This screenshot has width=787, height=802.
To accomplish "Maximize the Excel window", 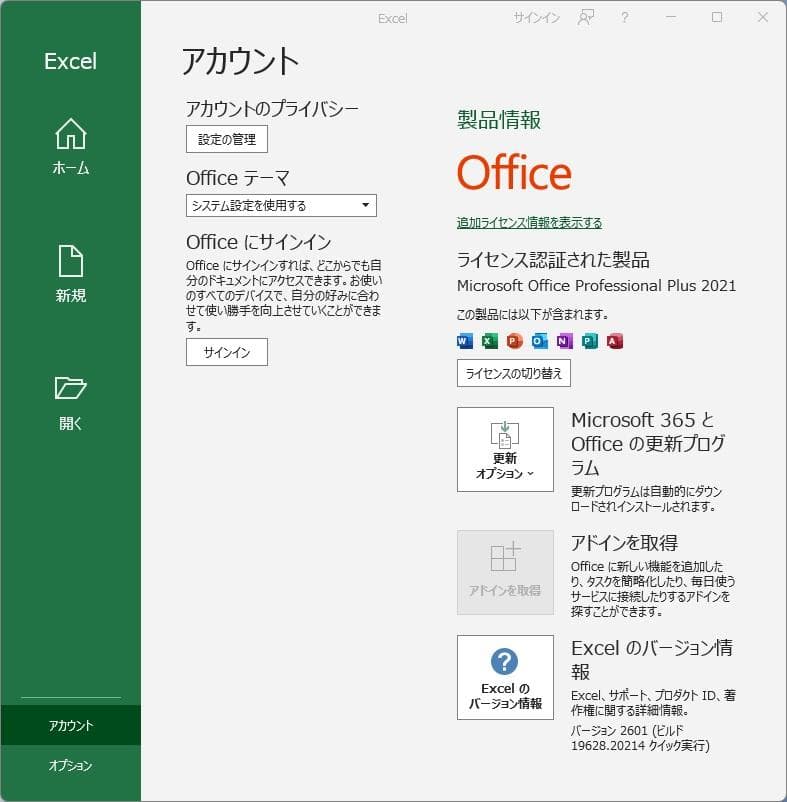I will (717, 17).
